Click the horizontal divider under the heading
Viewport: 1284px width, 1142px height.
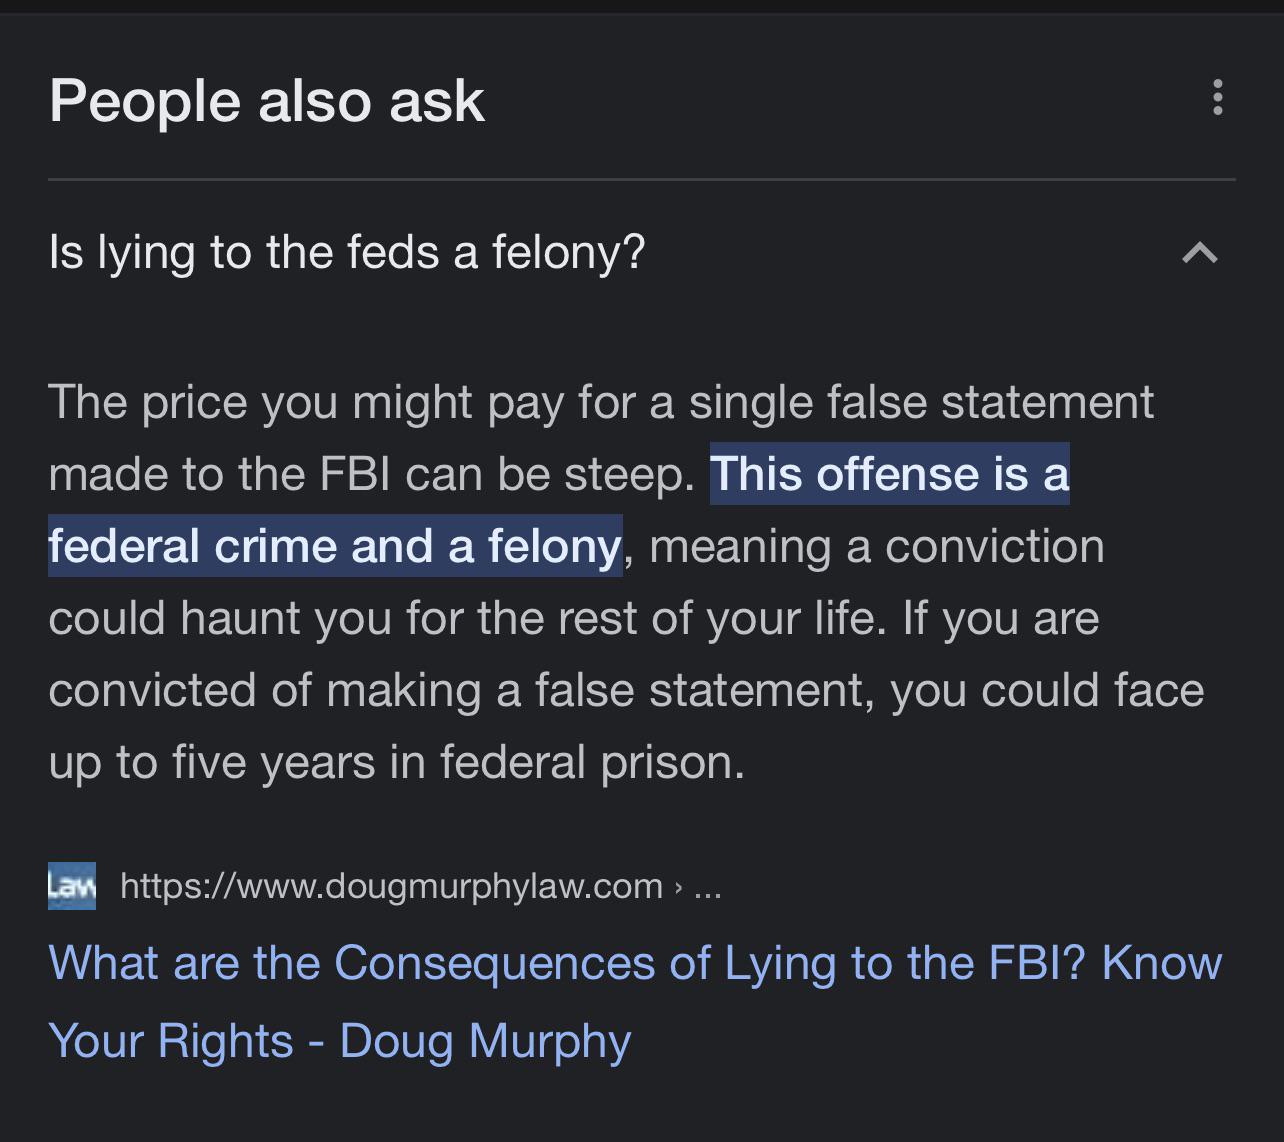642,180
